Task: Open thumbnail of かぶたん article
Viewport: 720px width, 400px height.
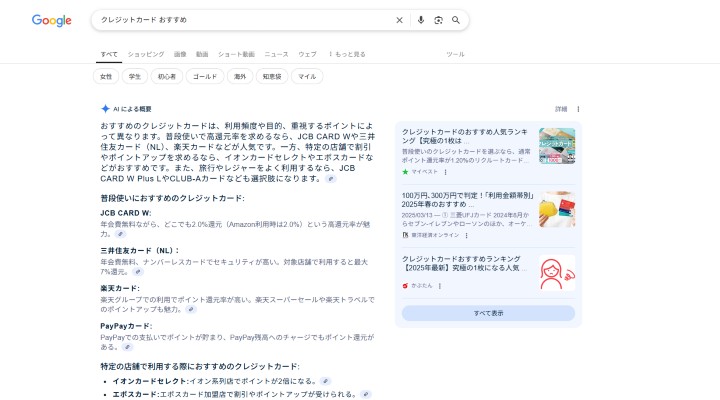Action: 557,273
